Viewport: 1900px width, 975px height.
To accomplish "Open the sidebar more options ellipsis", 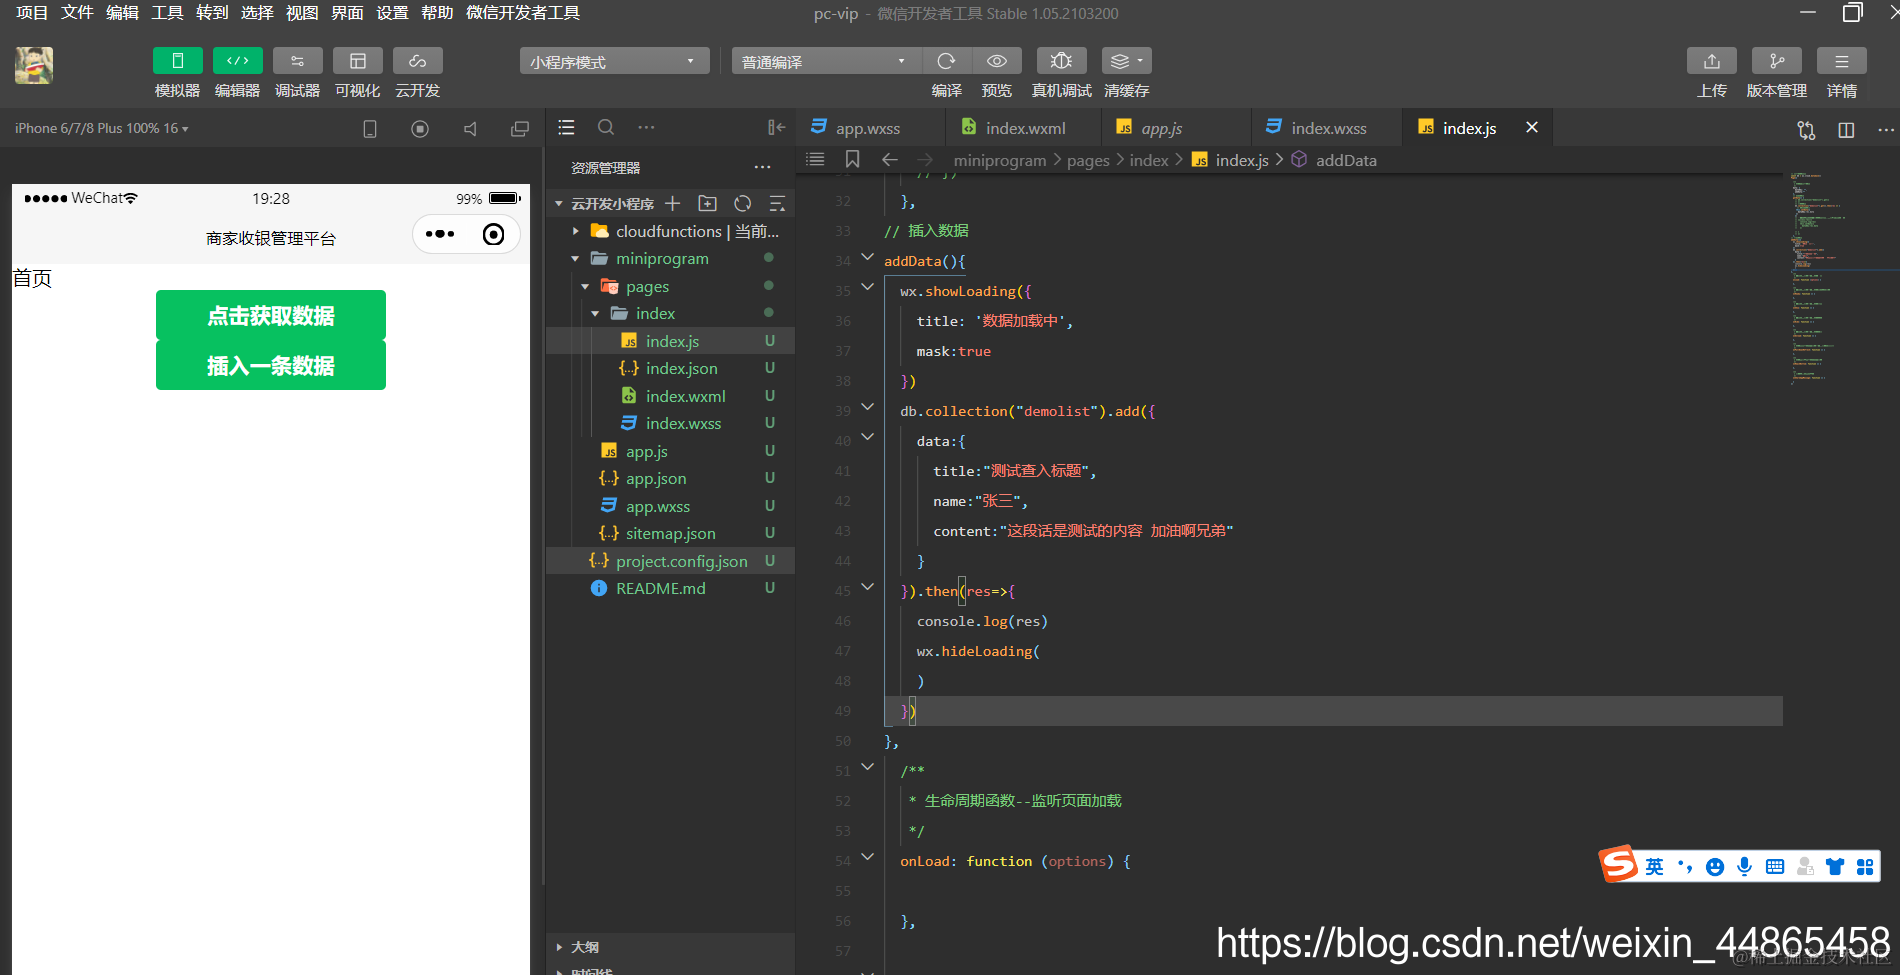I will [646, 127].
